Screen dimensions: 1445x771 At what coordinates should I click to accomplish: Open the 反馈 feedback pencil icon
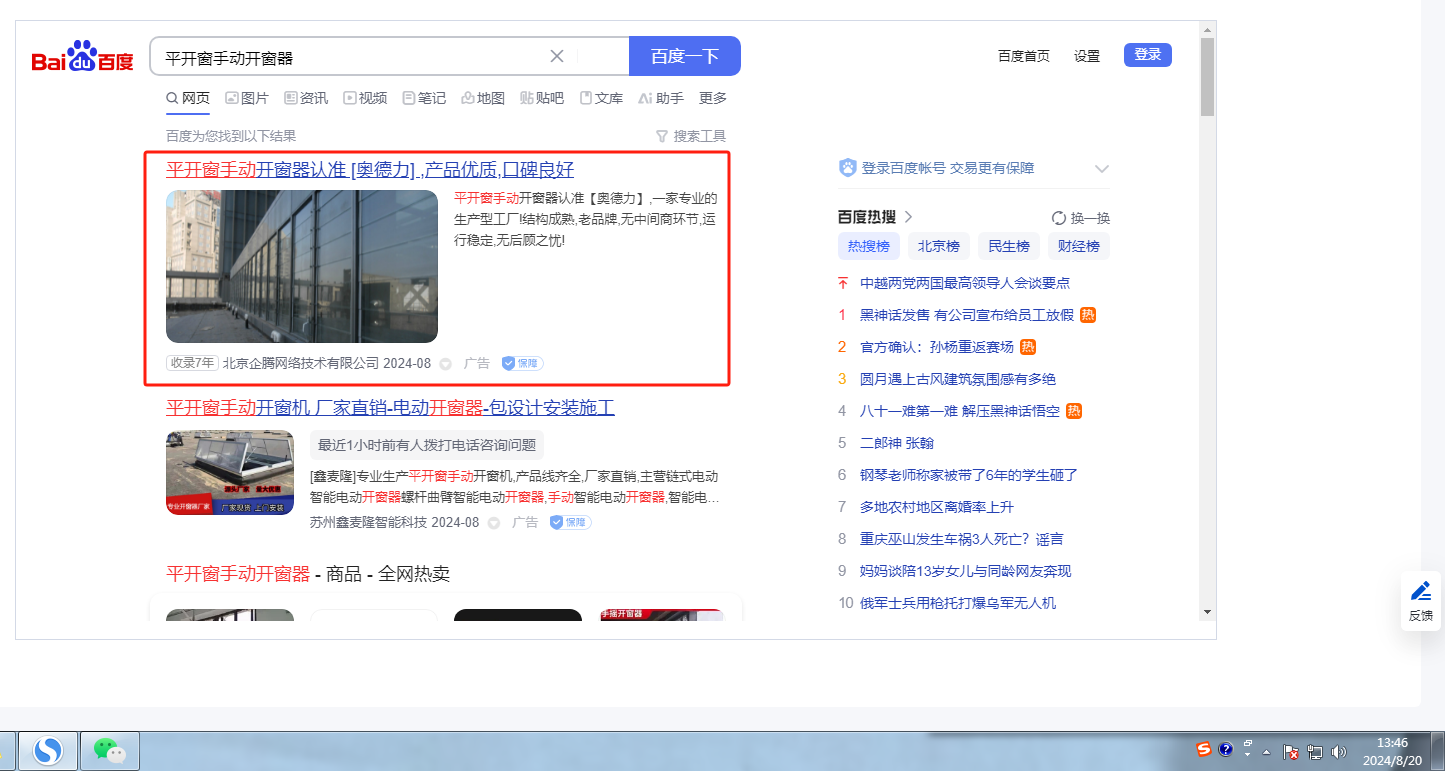point(1421,592)
